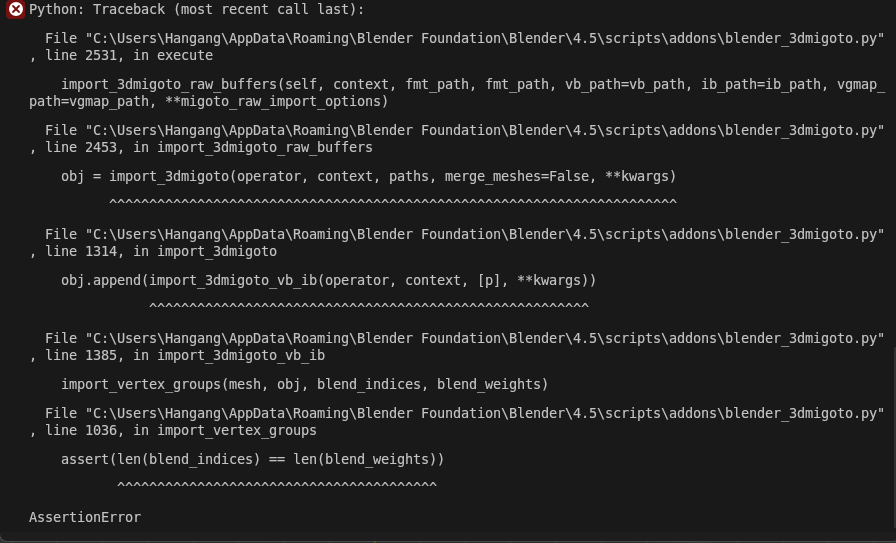Click 'line 1036, in import_vertex_groups' text
The width and height of the screenshot is (896, 543).
pos(181,430)
